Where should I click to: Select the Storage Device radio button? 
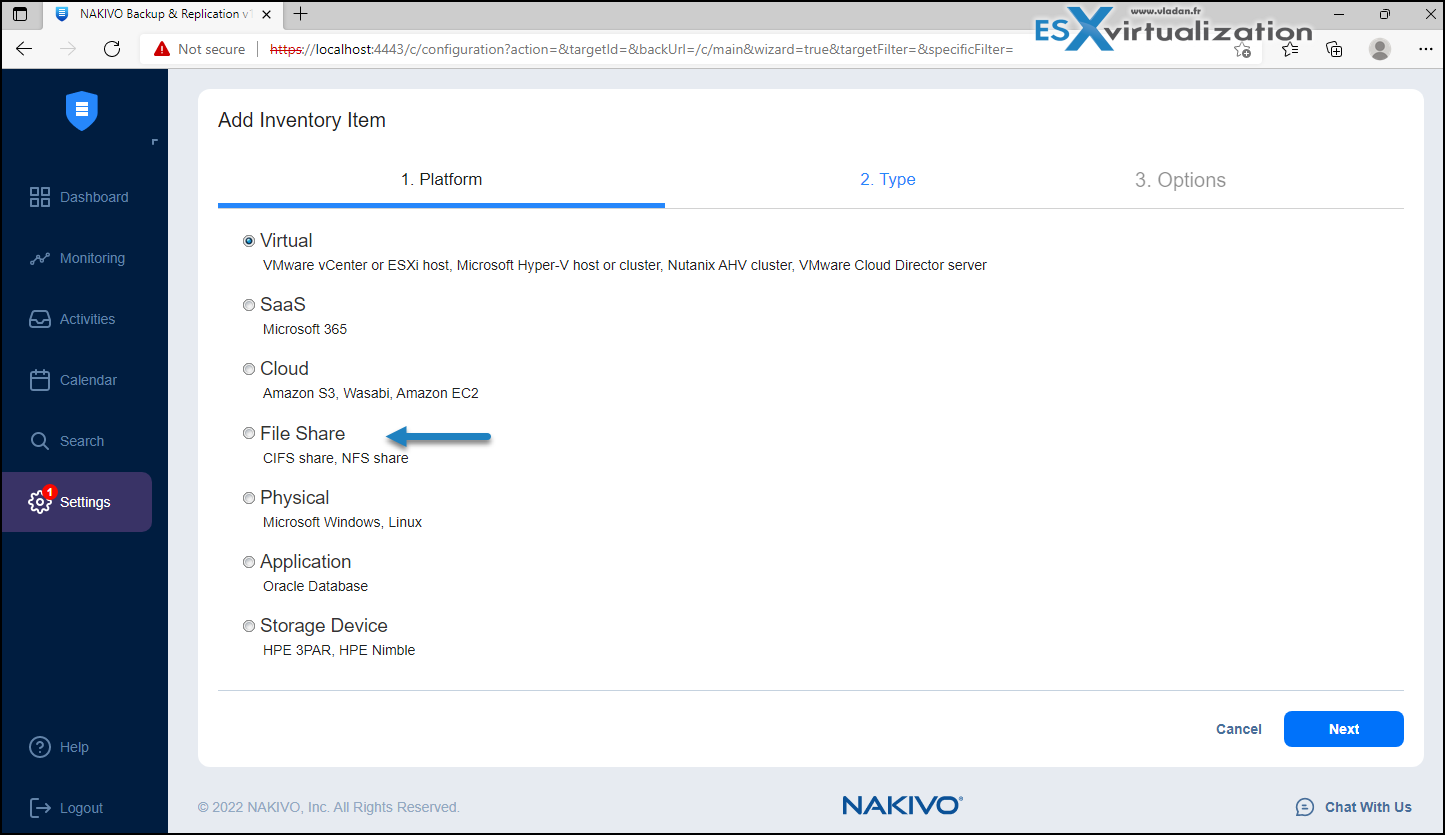(x=249, y=626)
